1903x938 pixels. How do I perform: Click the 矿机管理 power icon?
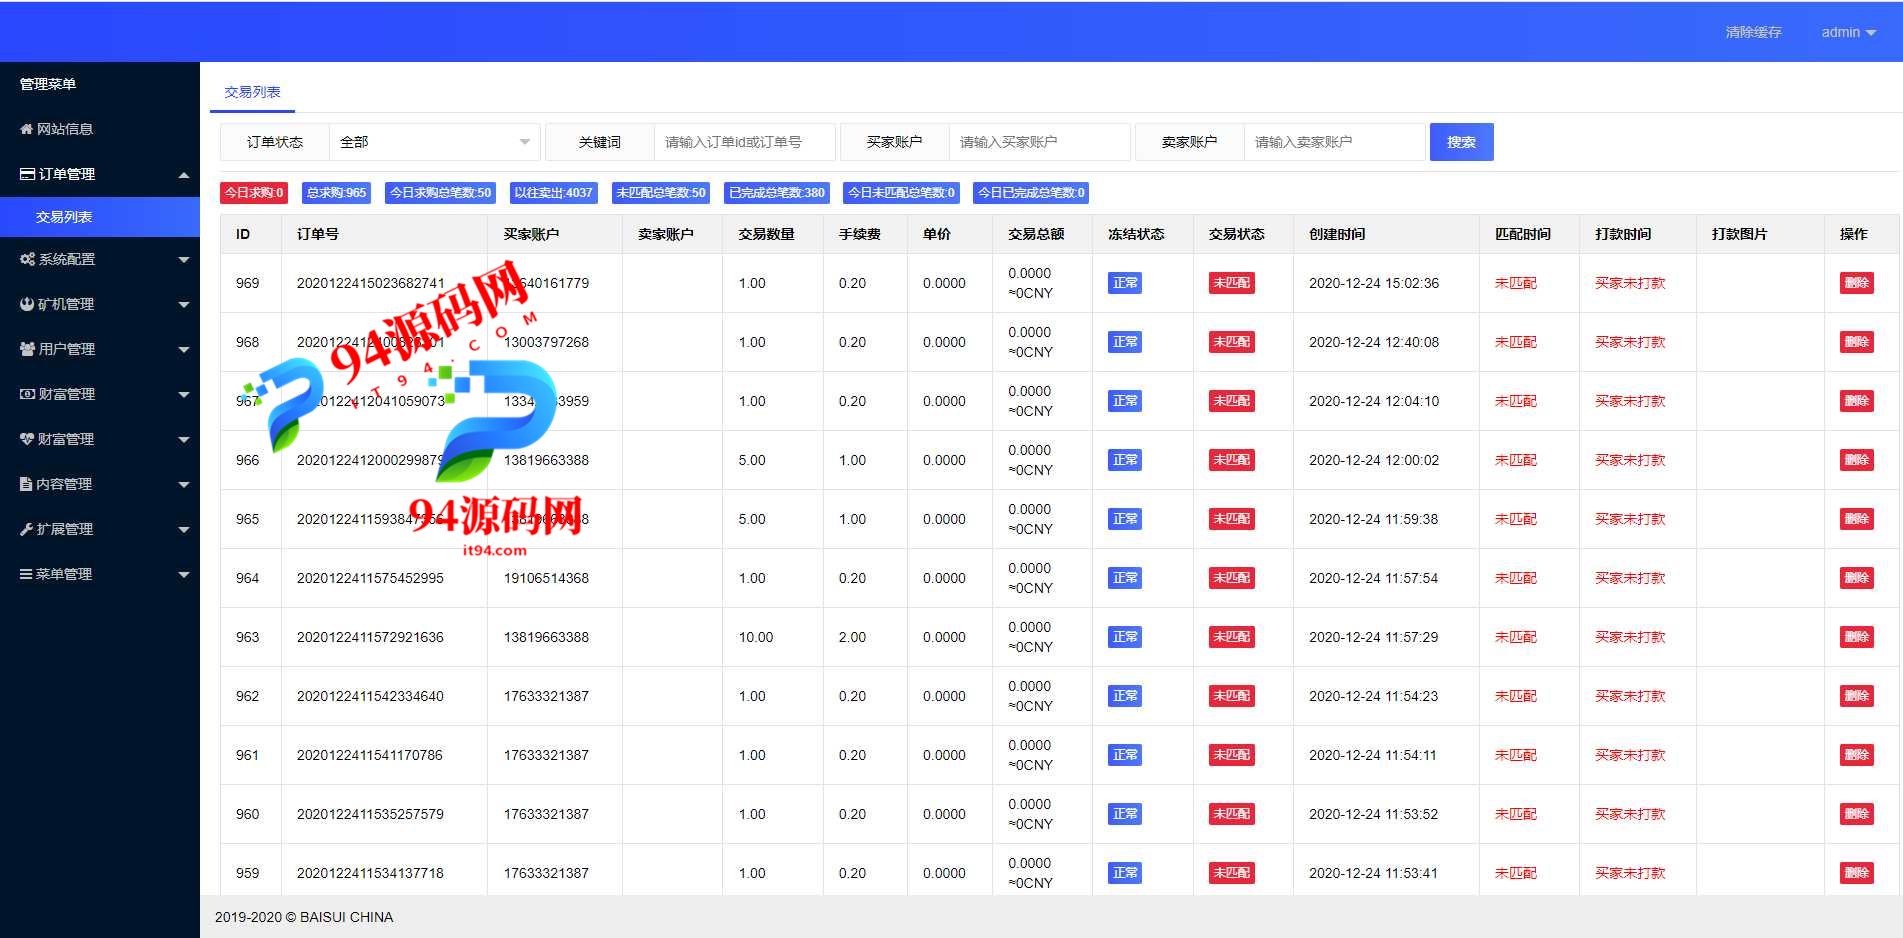[x=27, y=304]
